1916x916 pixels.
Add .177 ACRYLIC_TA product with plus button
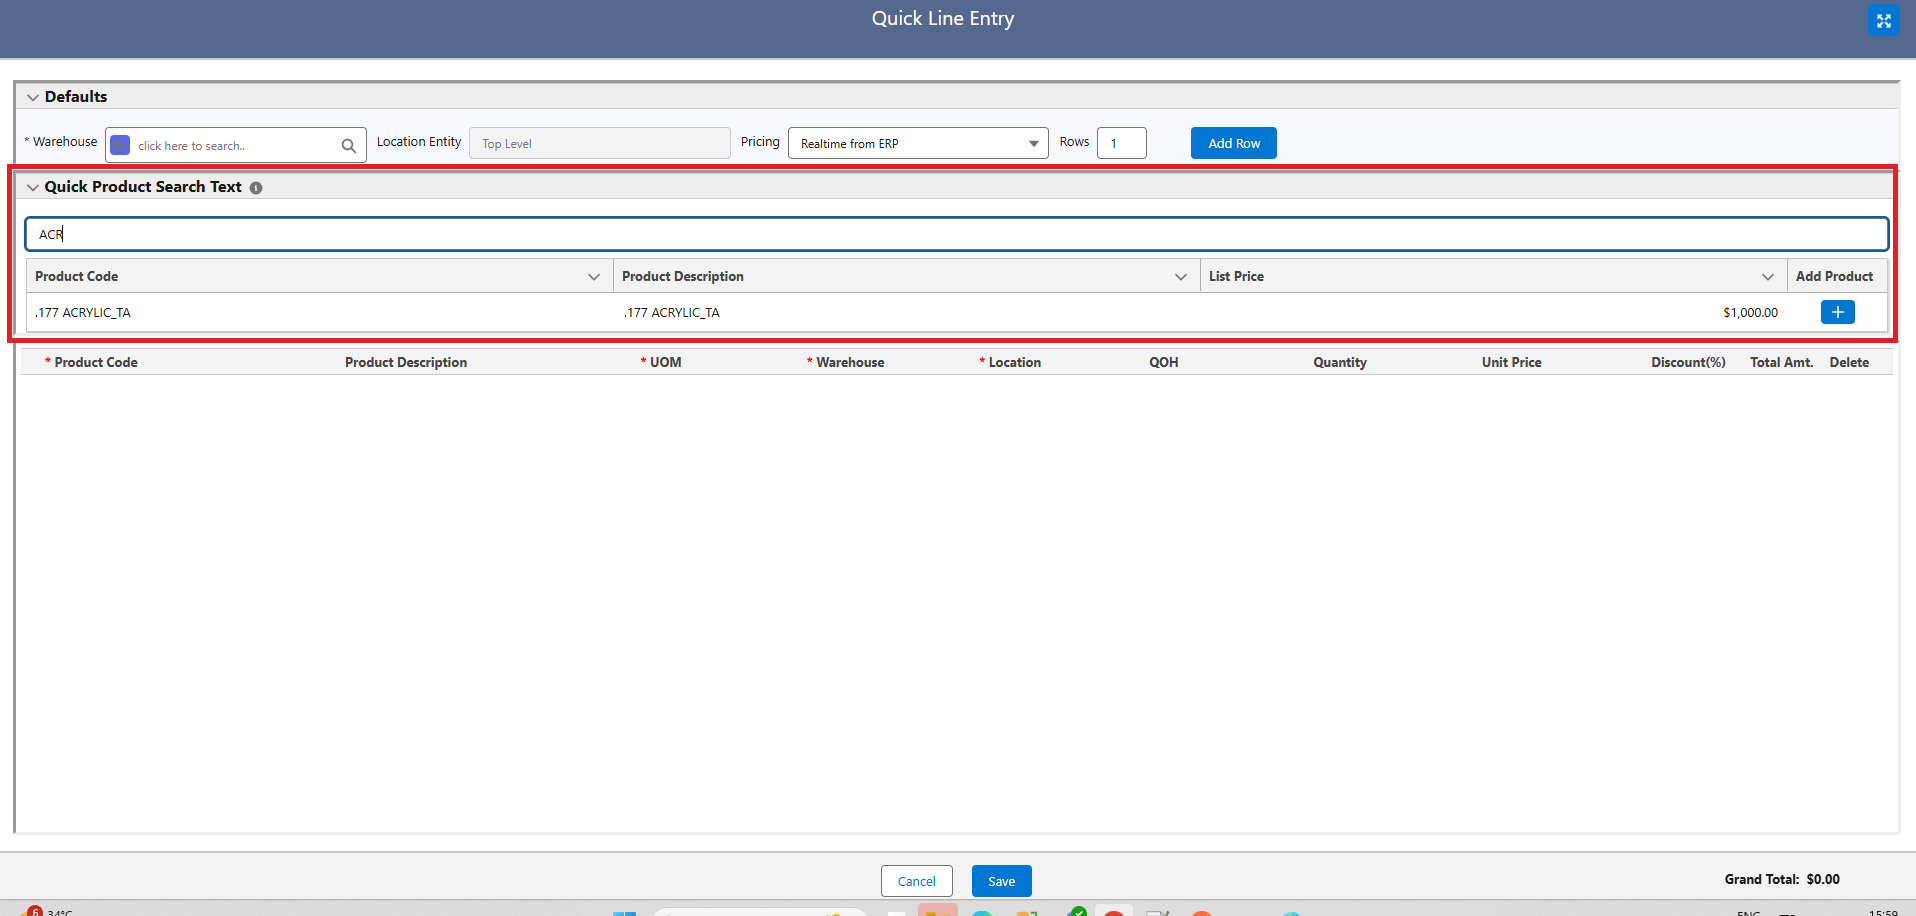point(1837,312)
